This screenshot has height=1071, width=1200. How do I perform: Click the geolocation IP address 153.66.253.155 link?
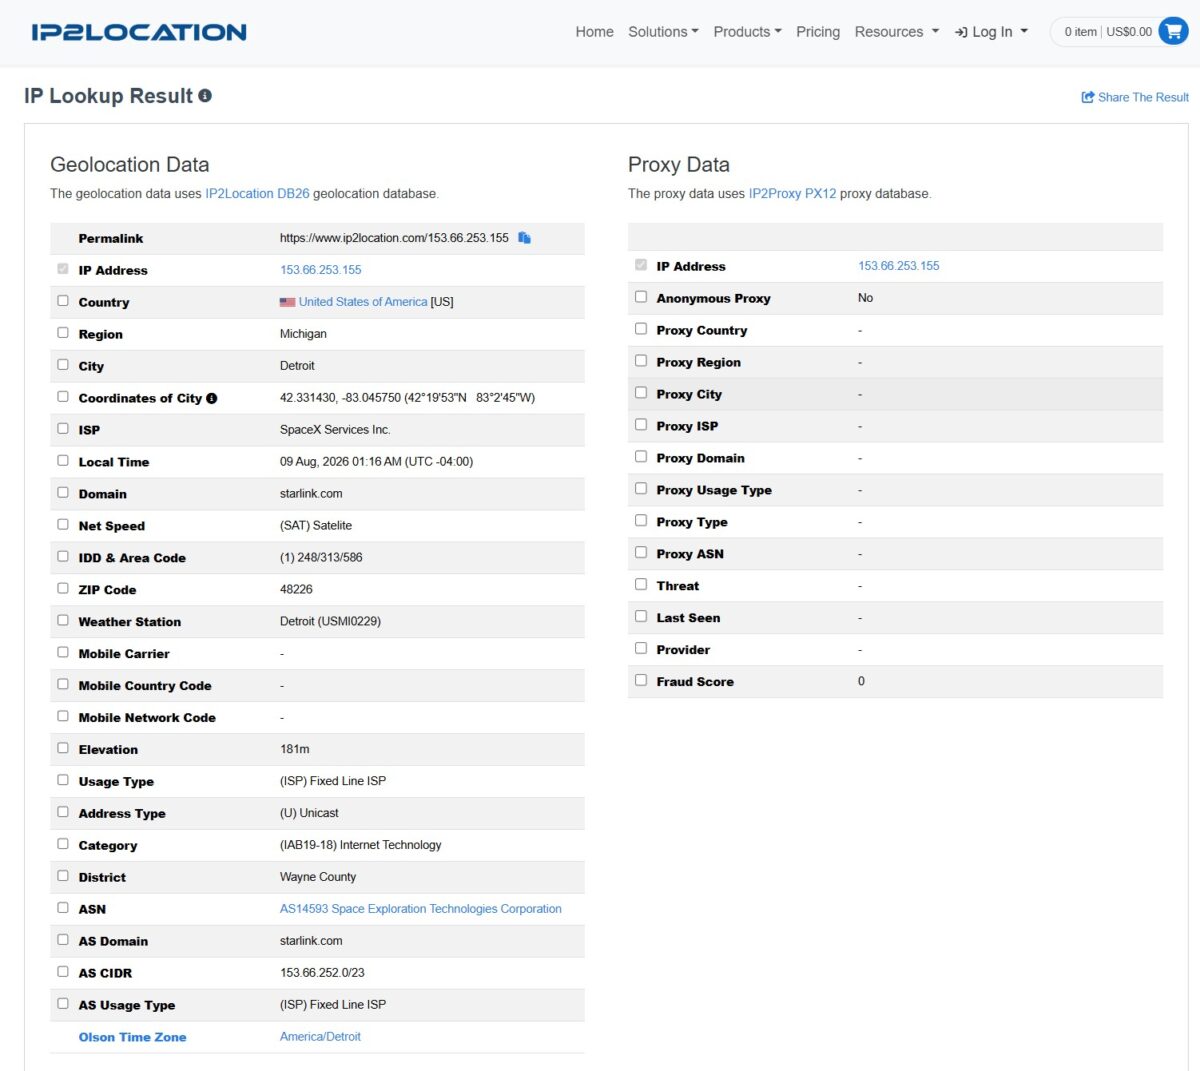[x=321, y=270]
